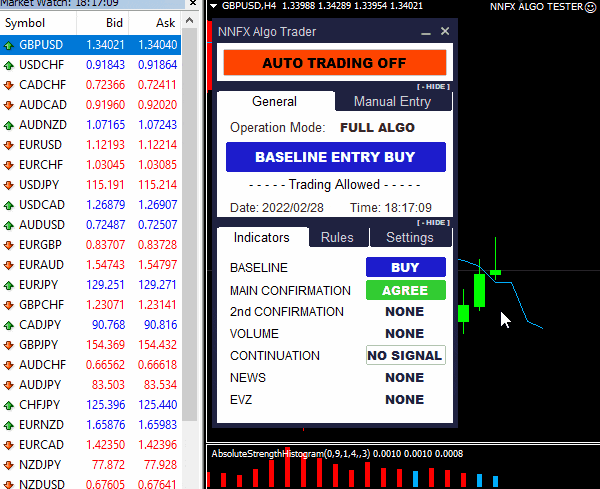This screenshot has width=600, height=489.
Task: Click the Market Watch scroll-up arrow
Action: [x=189, y=21]
